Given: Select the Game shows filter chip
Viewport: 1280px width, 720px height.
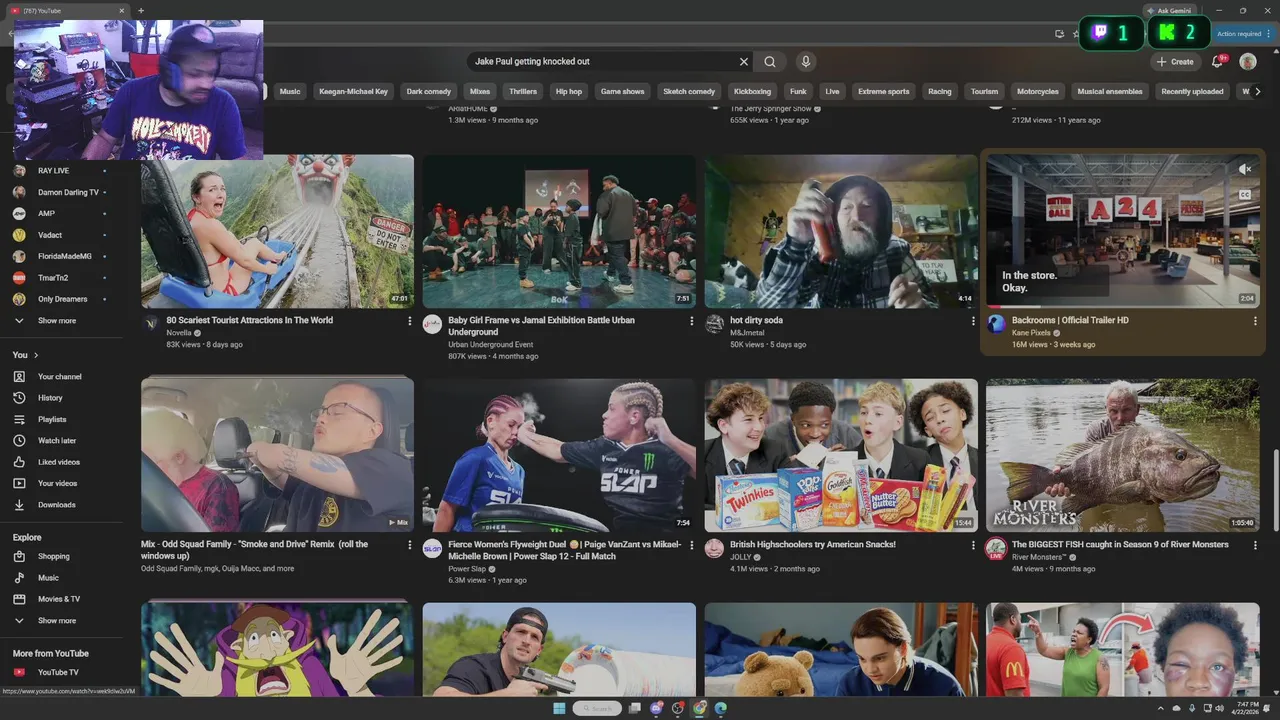Looking at the screenshot, I should [x=622, y=91].
